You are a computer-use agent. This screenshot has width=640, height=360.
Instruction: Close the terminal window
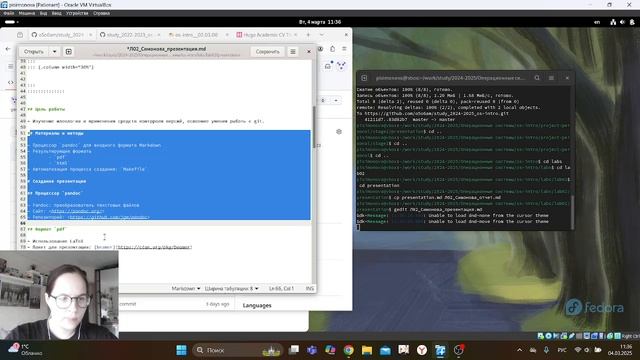pyautogui.click(x=567, y=78)
